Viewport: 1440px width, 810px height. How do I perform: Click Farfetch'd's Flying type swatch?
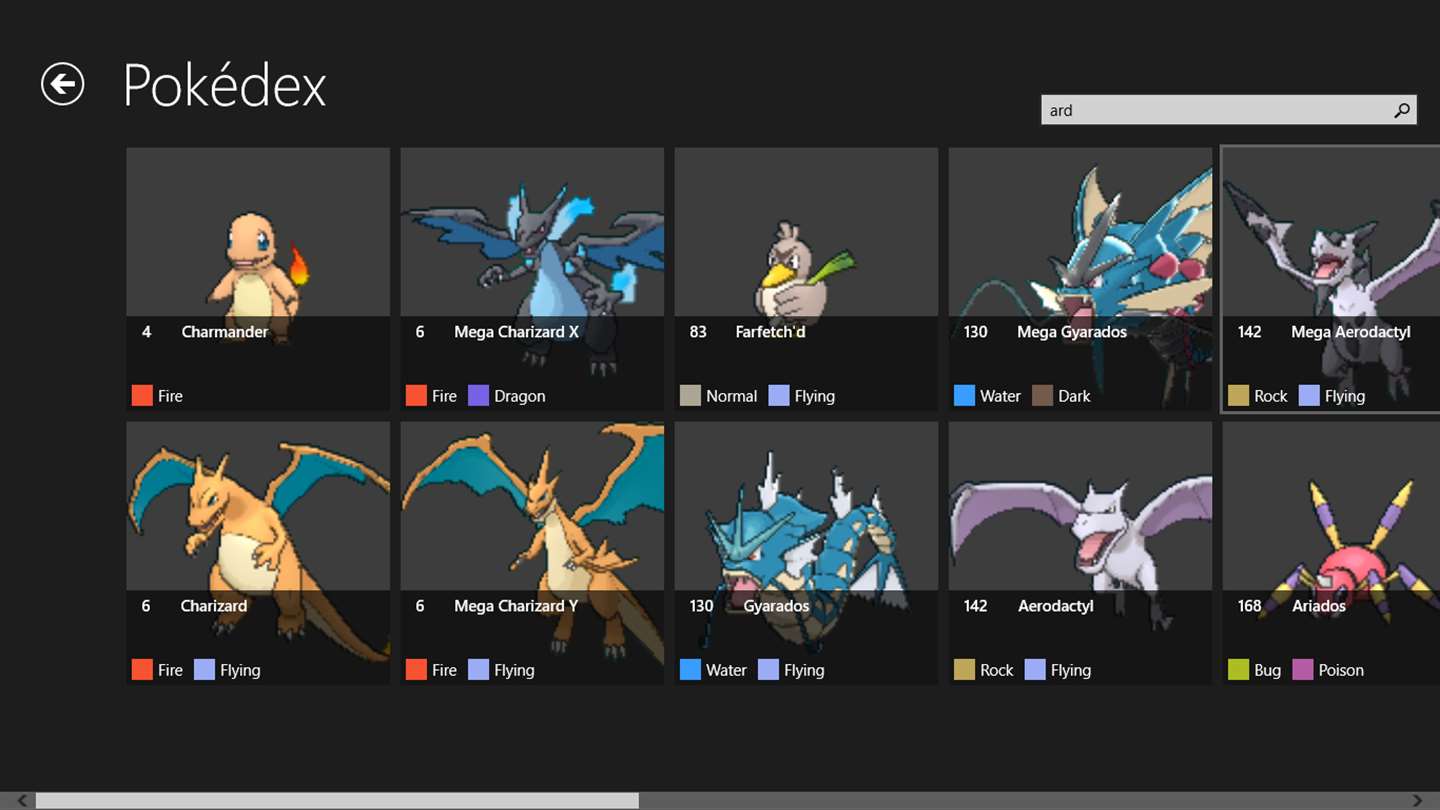pos(779,396)
